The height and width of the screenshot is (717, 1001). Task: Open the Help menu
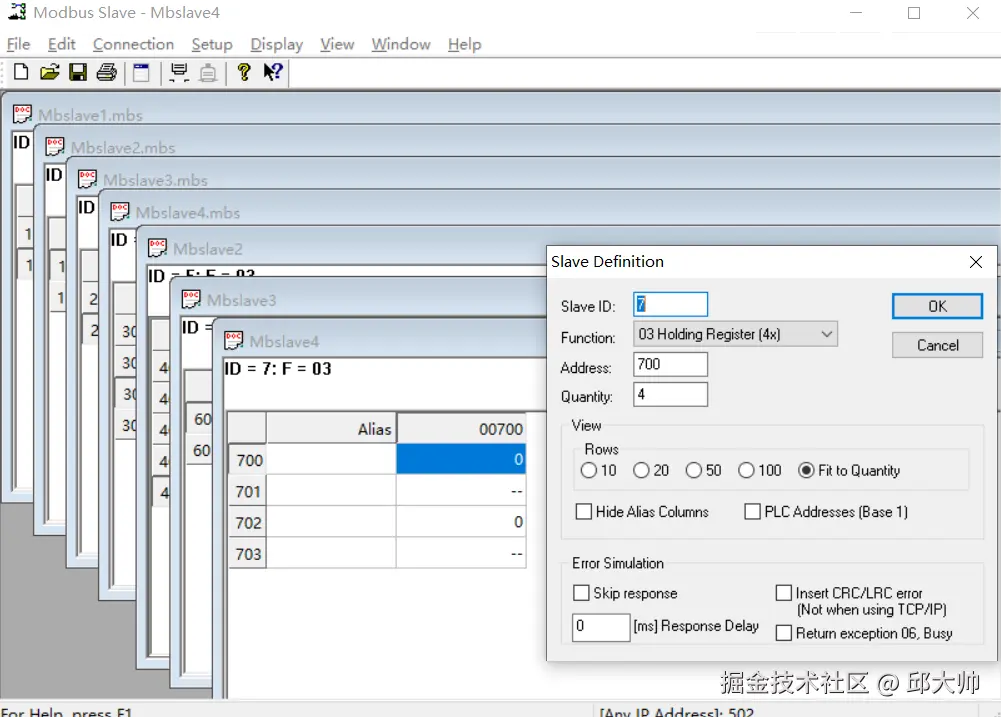click(464, 44)
